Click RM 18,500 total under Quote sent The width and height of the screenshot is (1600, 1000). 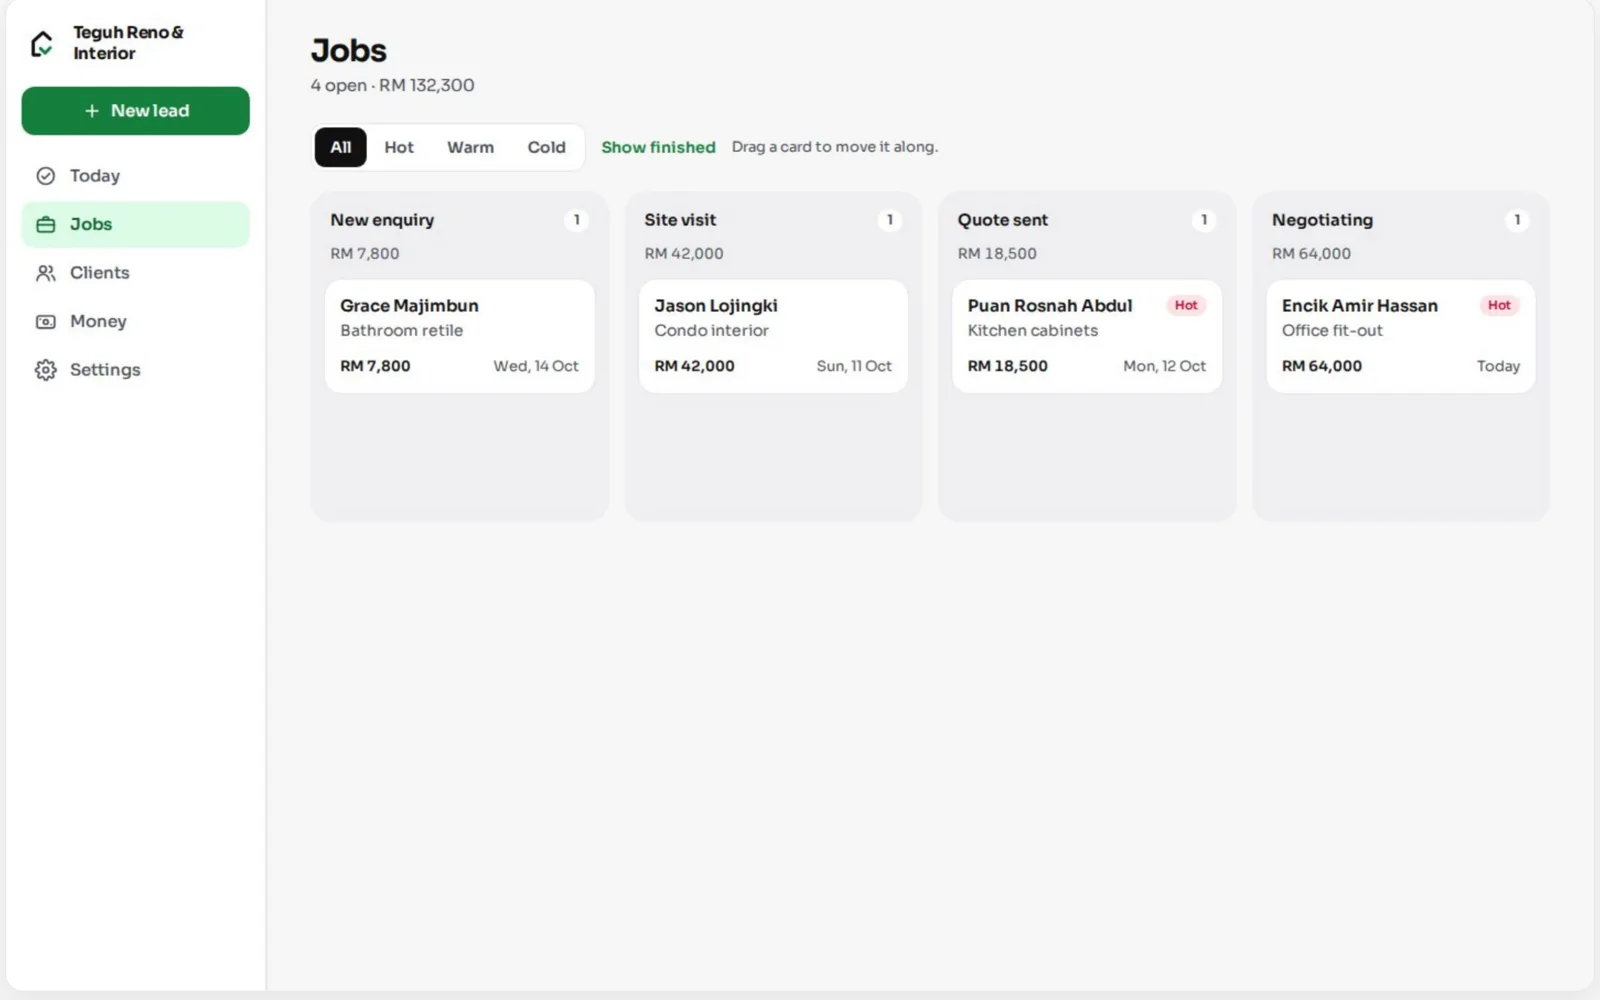[997, 254]
